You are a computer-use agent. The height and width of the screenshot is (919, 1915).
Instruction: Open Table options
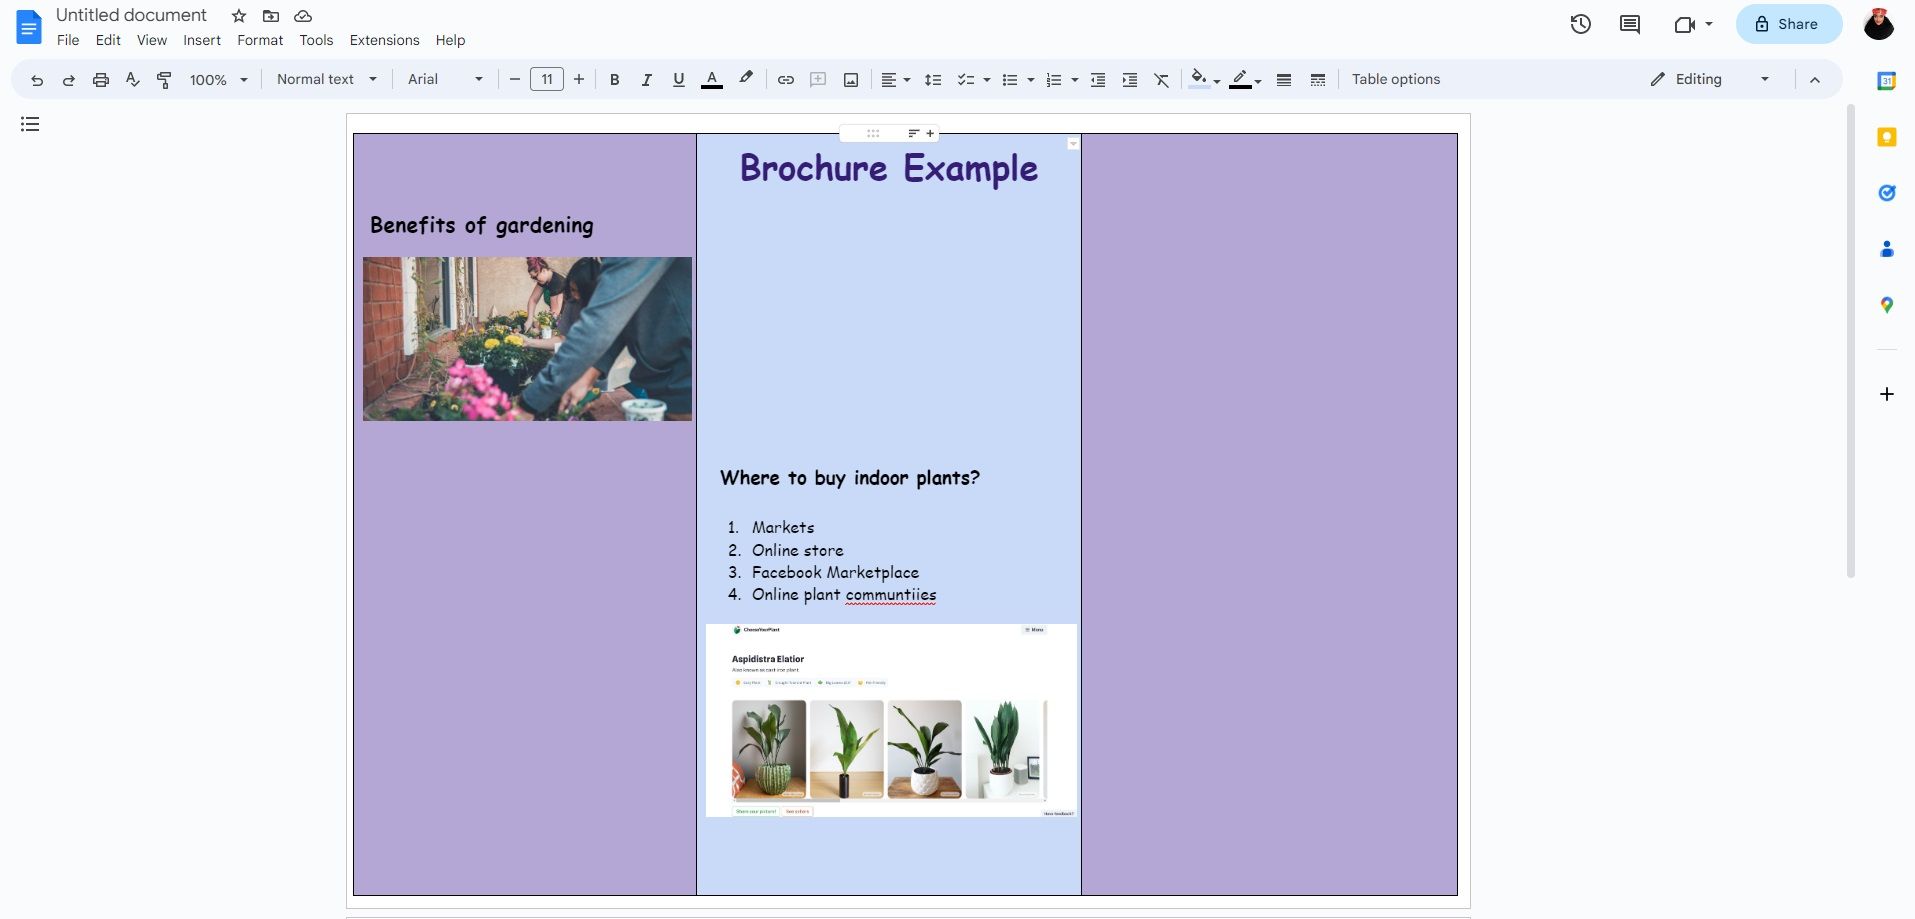(x=1396, y=80)
